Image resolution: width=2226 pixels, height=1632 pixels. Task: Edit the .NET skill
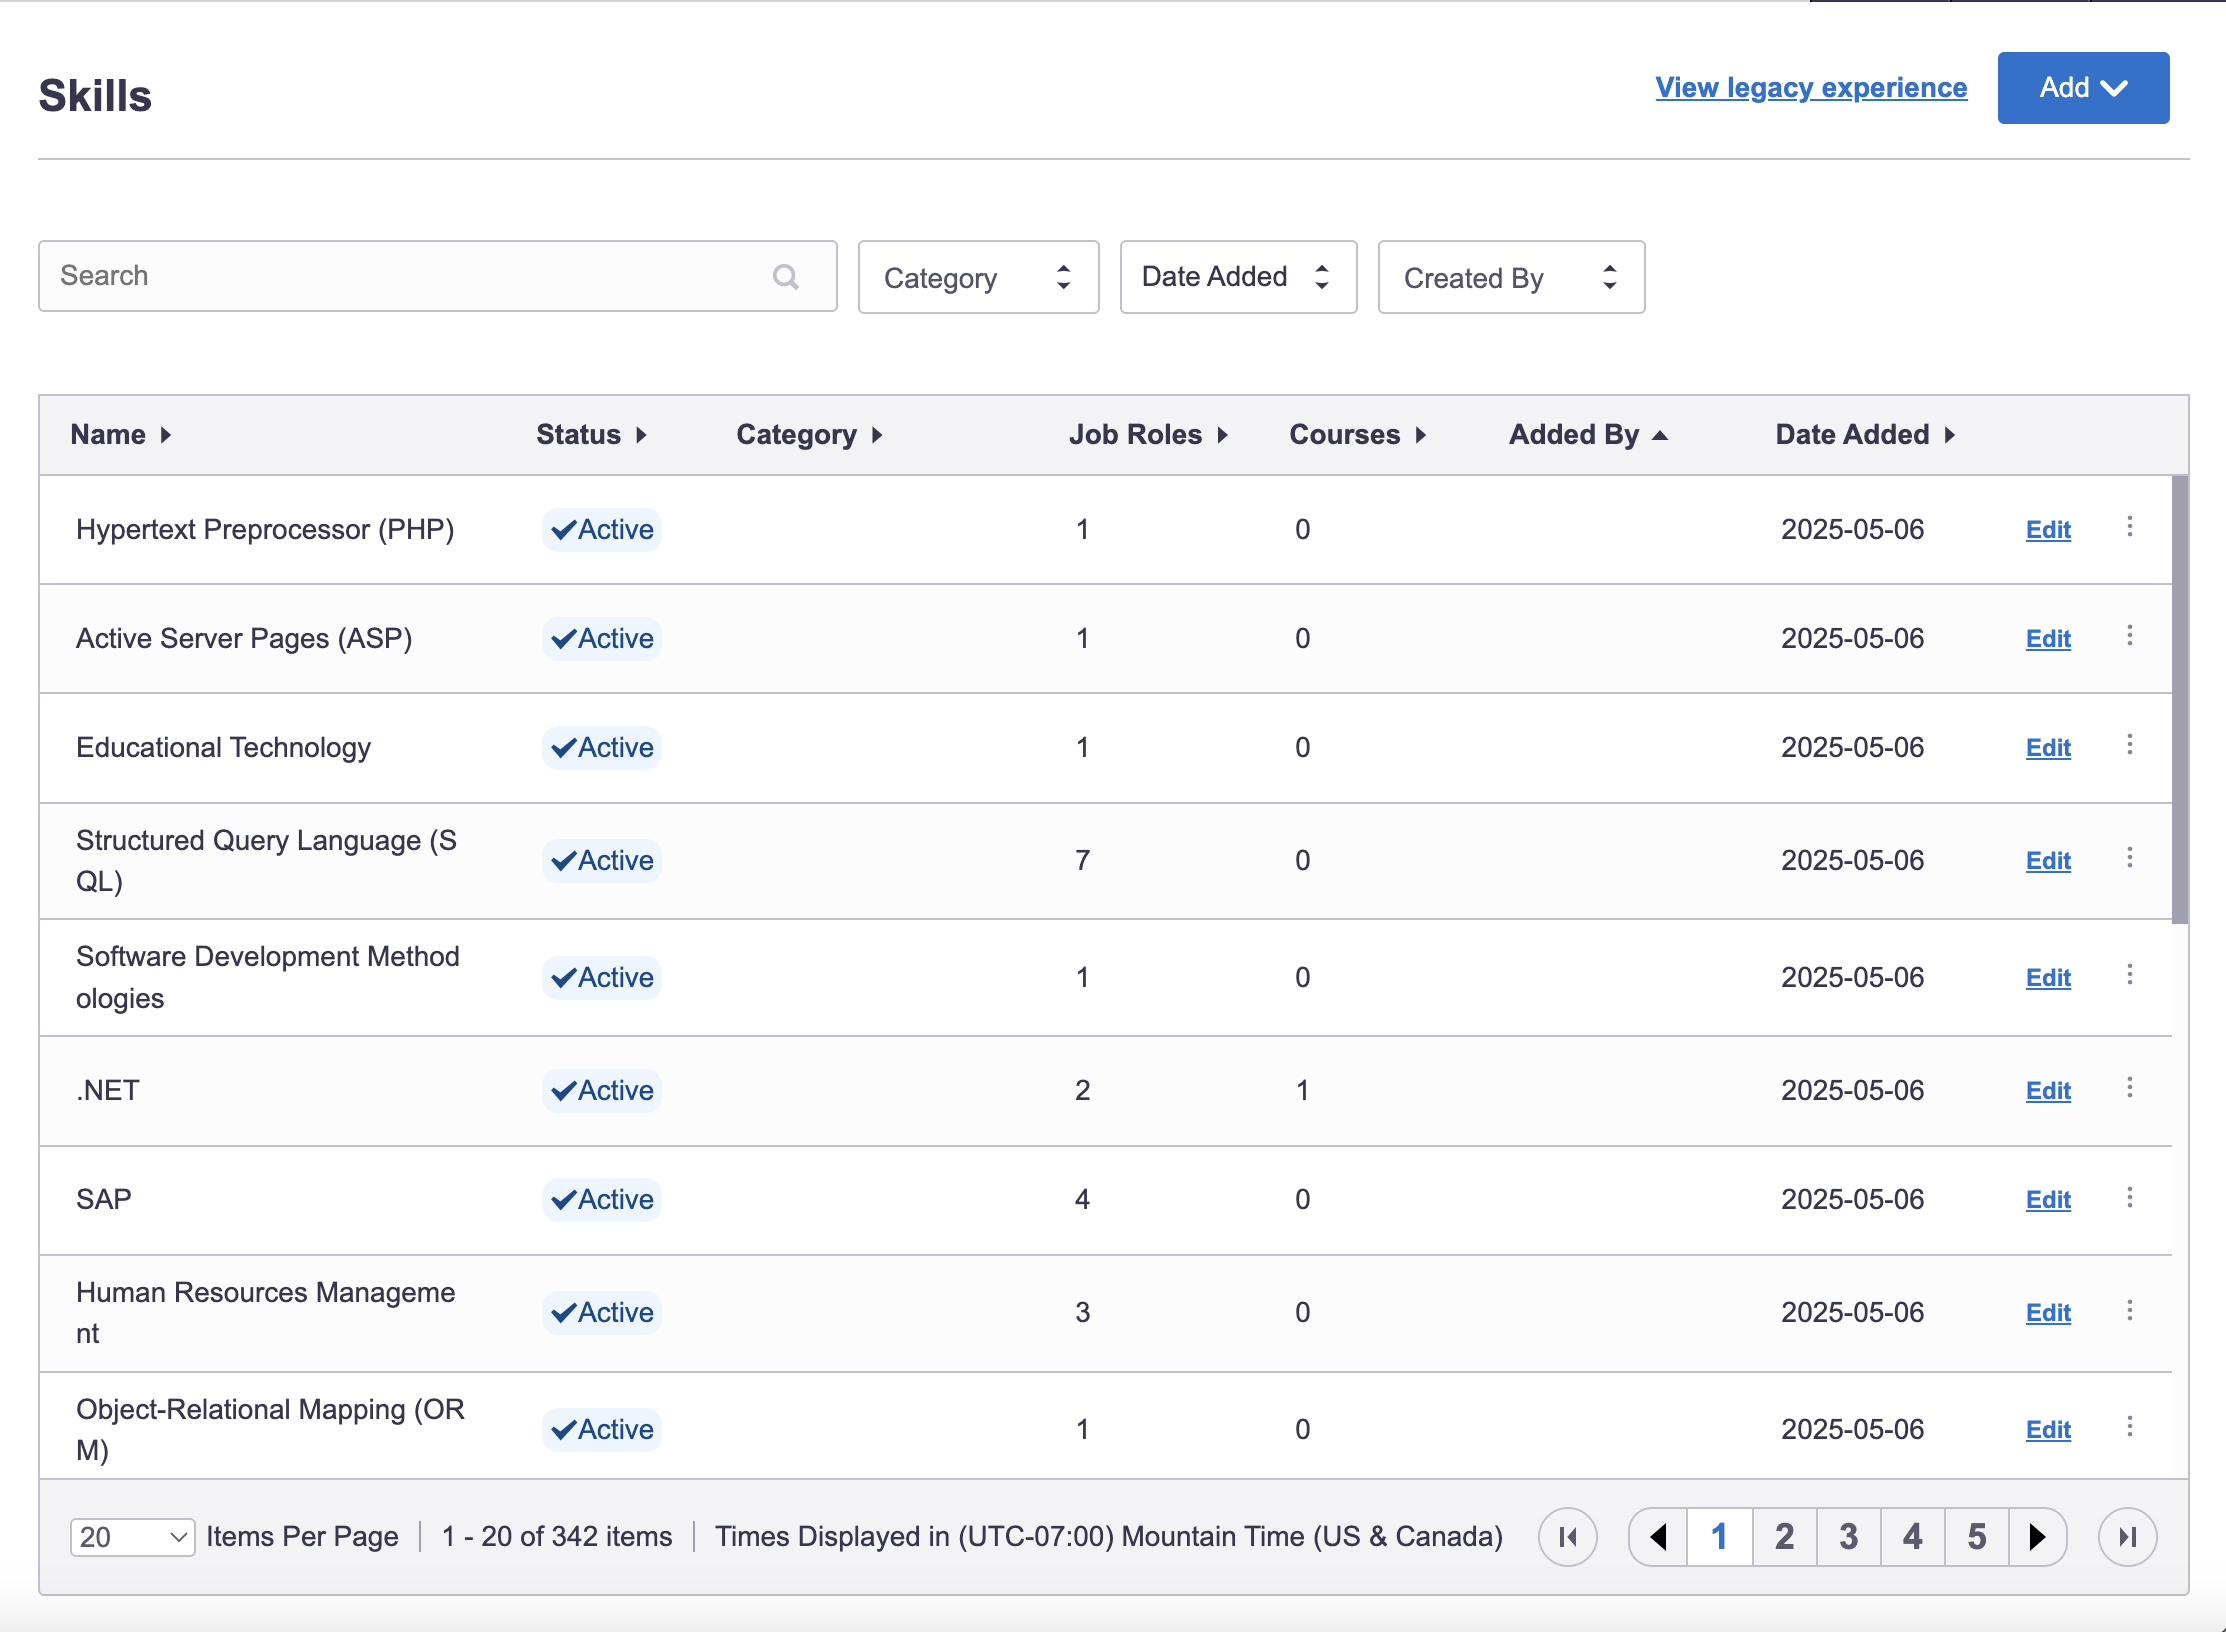click(2048, 1091)
